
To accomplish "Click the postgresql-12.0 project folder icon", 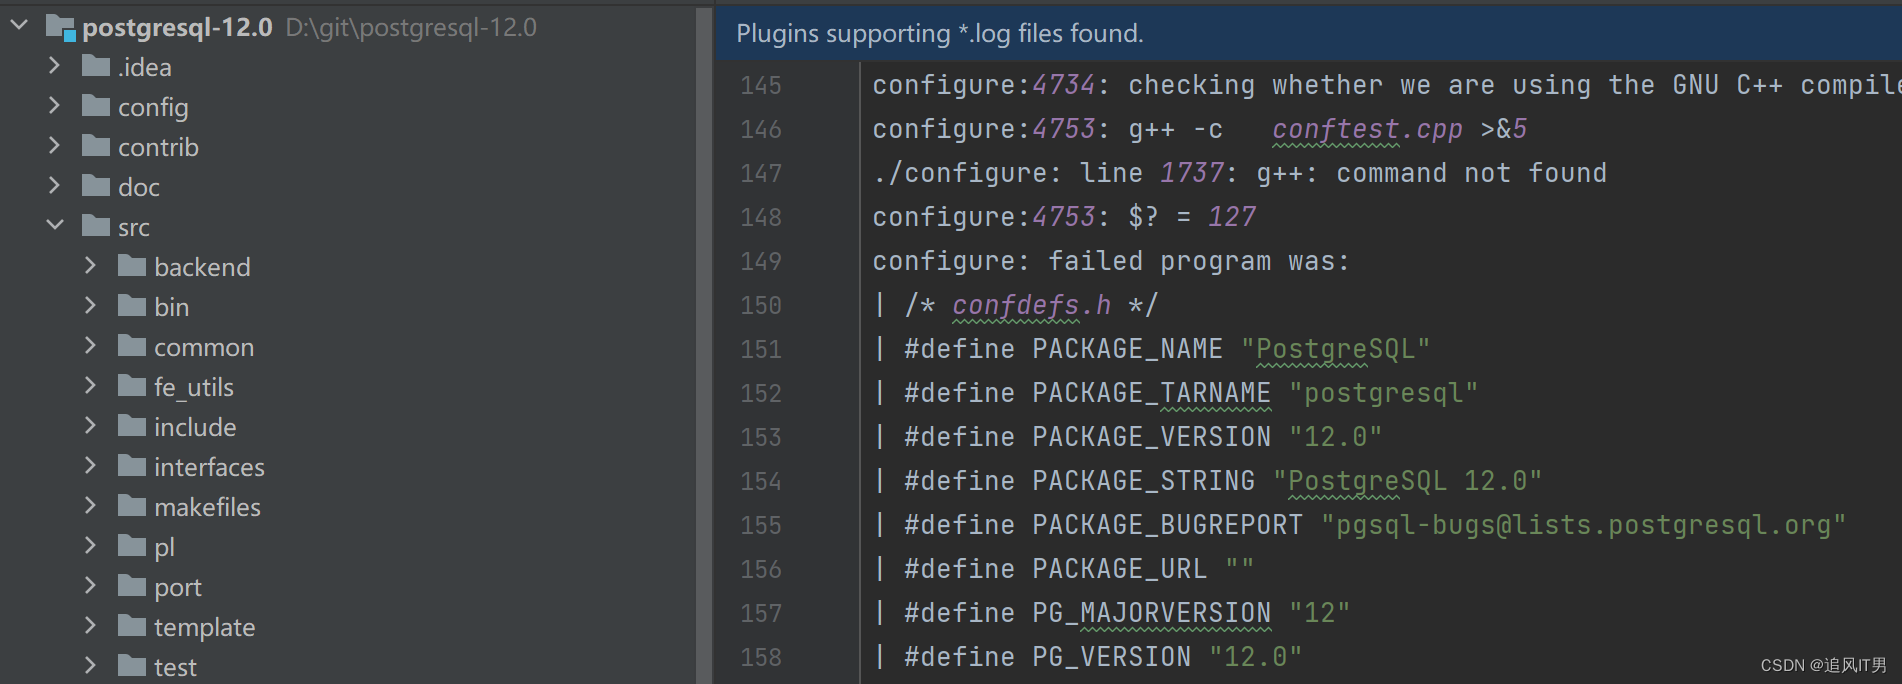I will coord(60,27).
